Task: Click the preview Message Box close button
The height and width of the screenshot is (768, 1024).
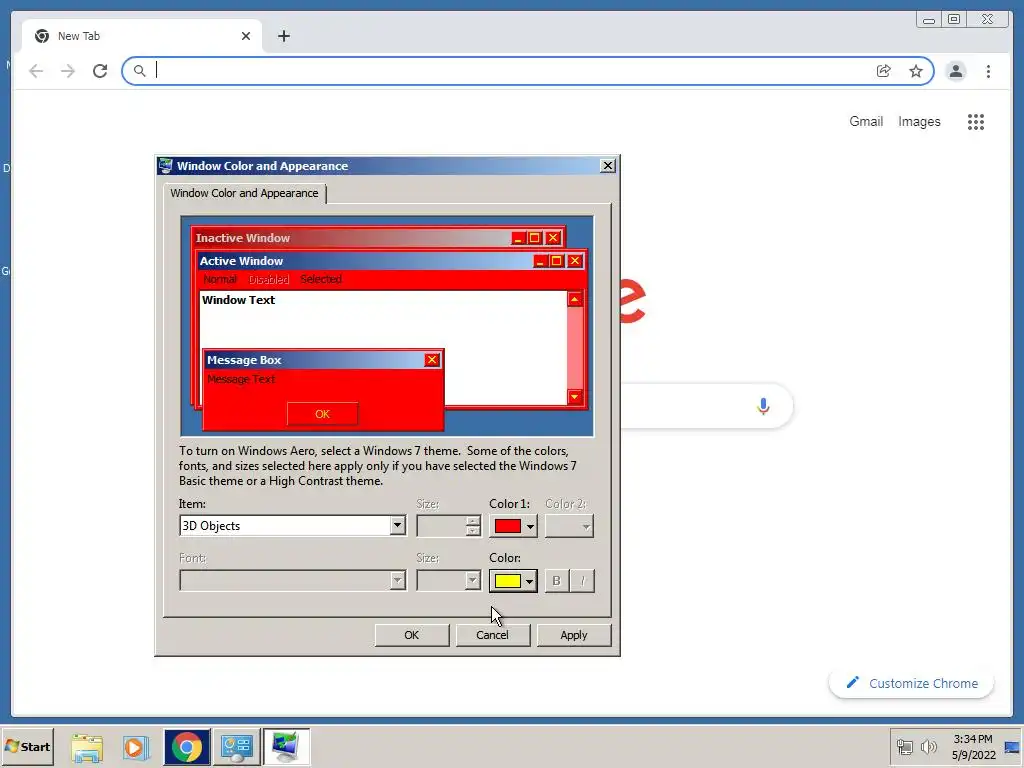Action: pyautogui.click(x=432, y=360)
